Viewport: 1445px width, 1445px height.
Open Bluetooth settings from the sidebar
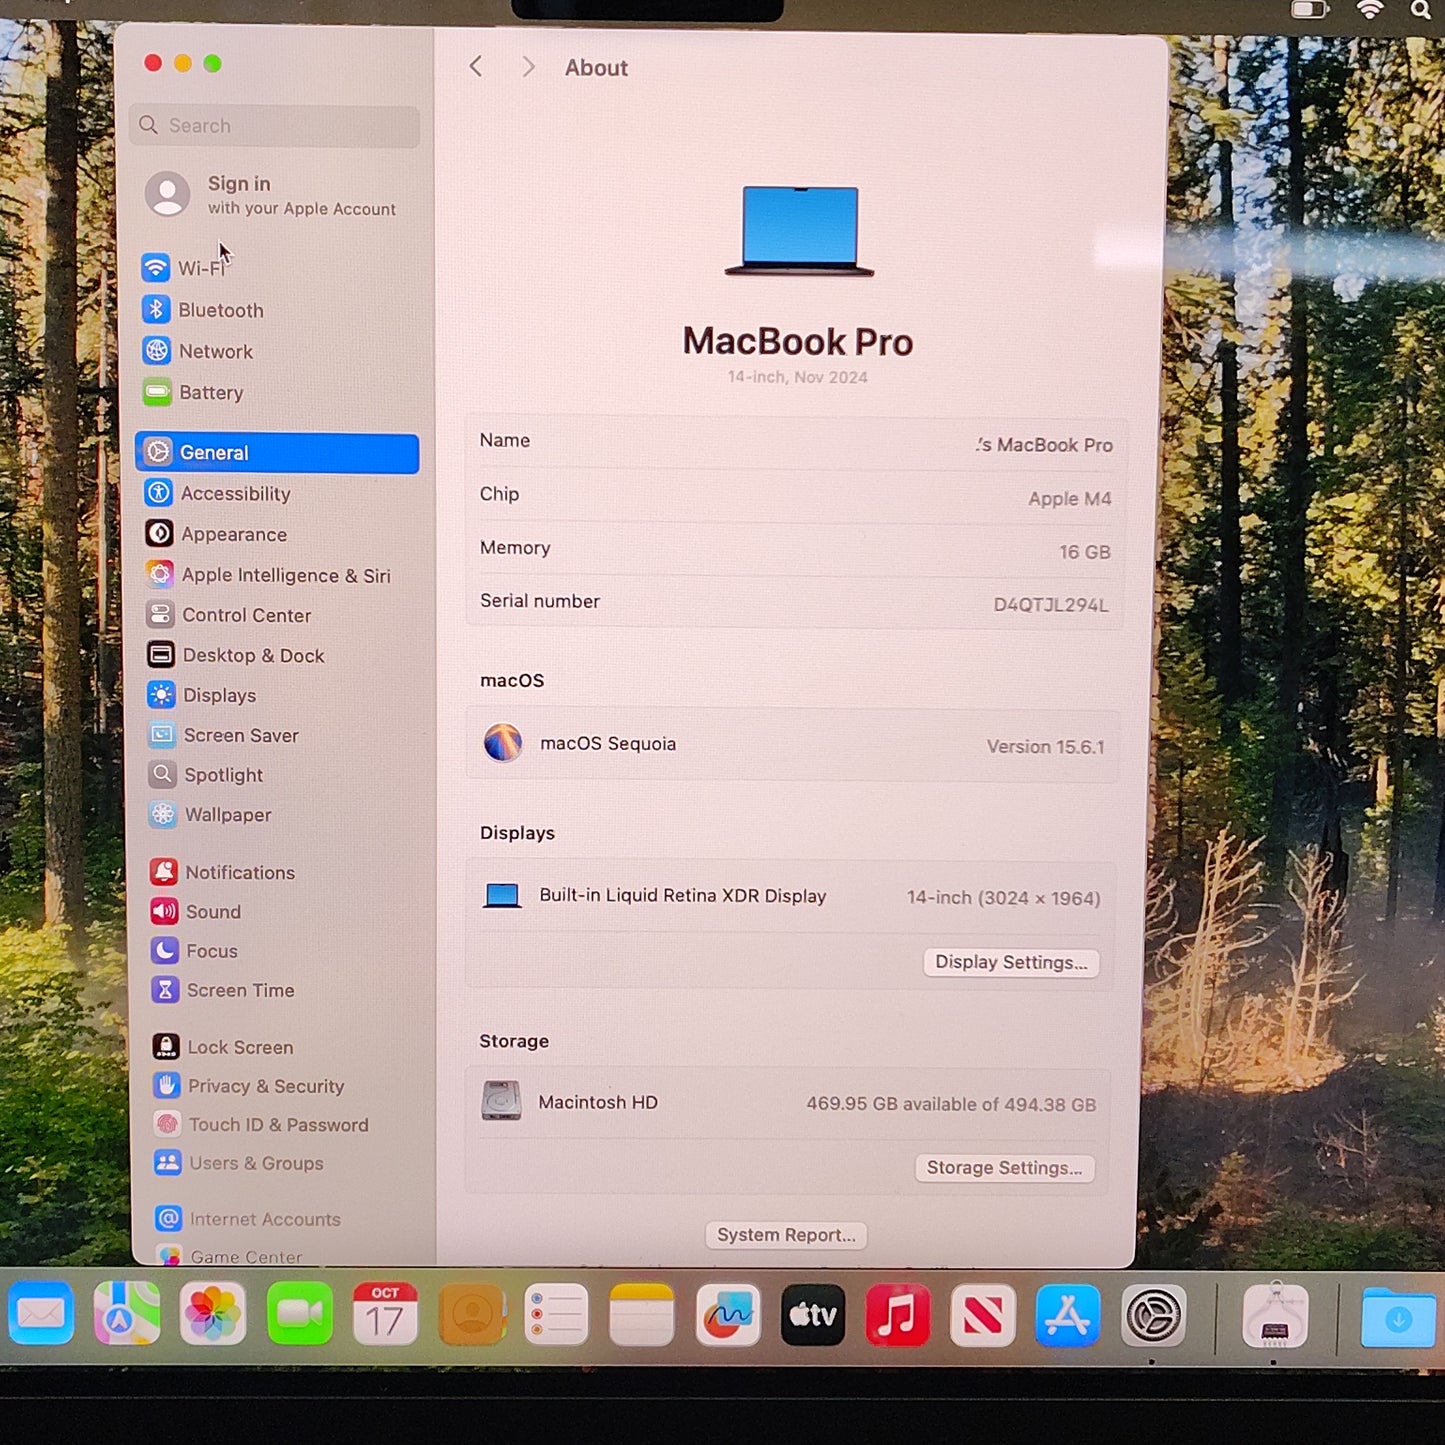(x=220, y=310)
